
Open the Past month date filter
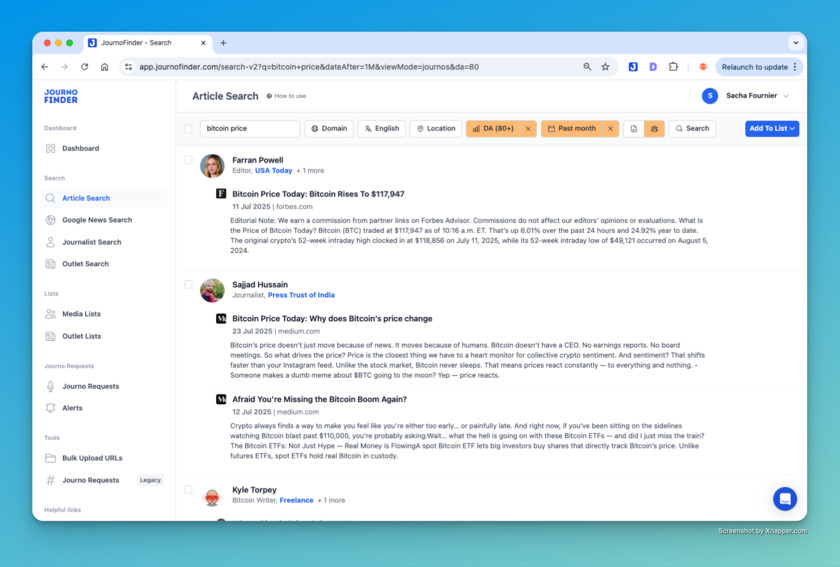tap(572, 129)
